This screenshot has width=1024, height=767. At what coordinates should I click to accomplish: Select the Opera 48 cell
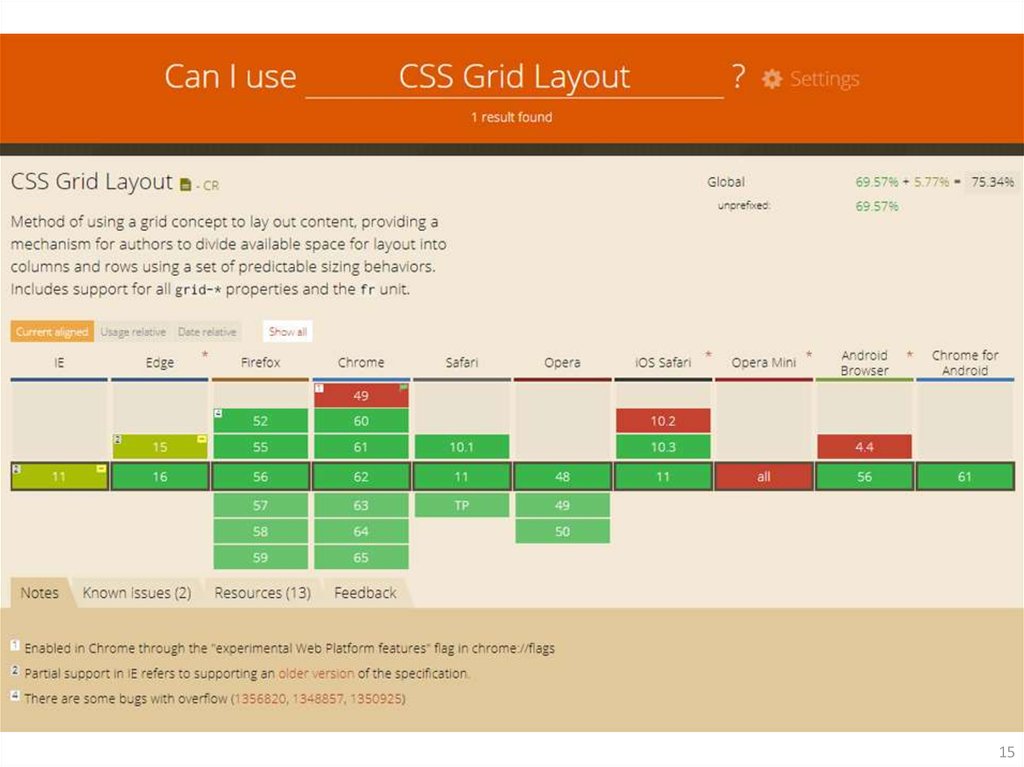coord(562,476)
